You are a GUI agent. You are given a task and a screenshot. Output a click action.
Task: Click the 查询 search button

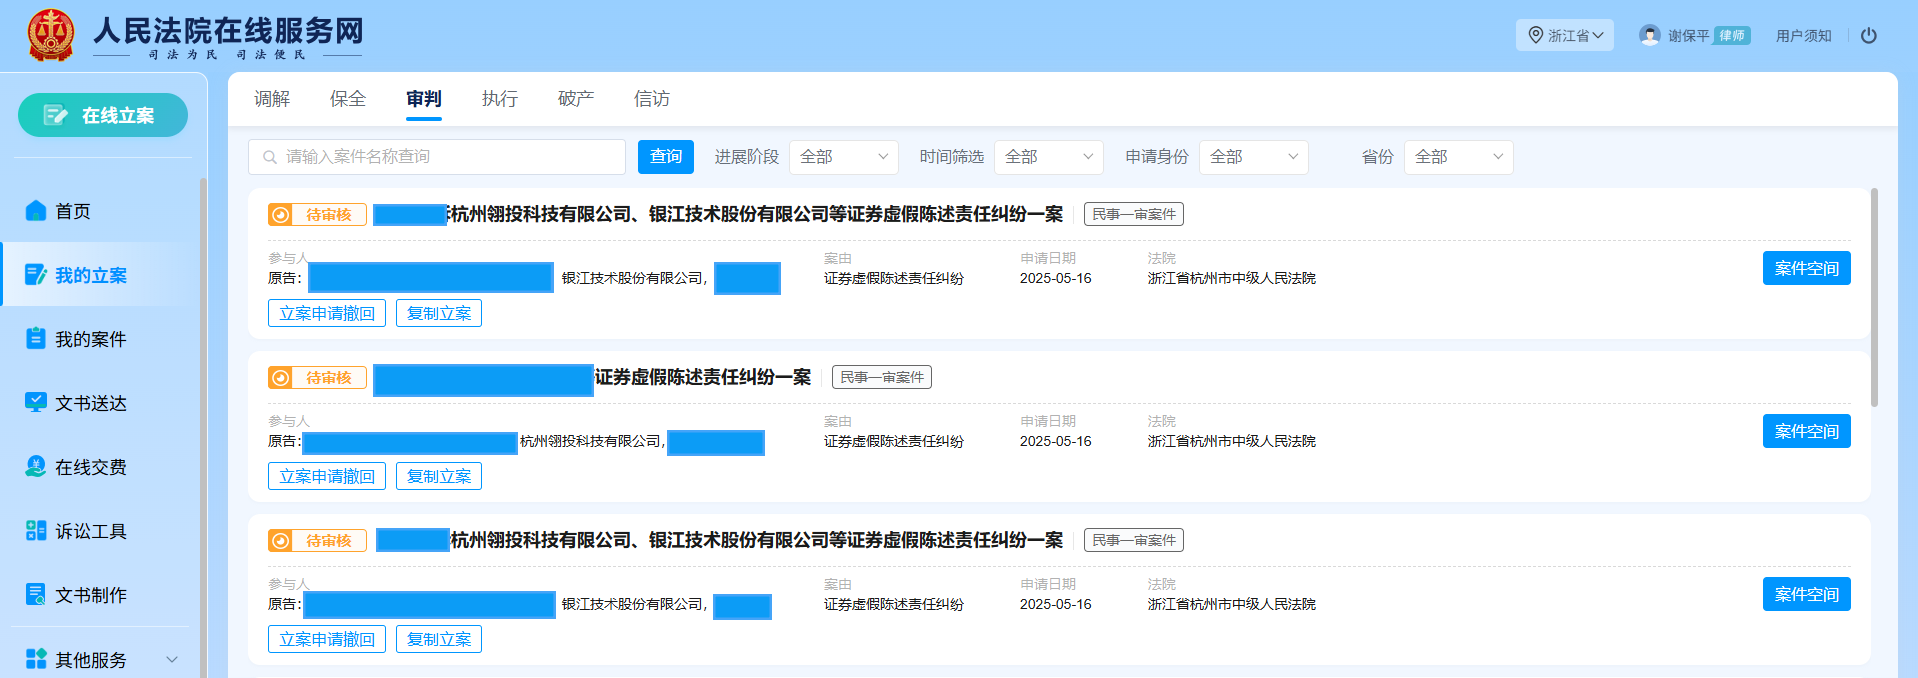[666, 157]
